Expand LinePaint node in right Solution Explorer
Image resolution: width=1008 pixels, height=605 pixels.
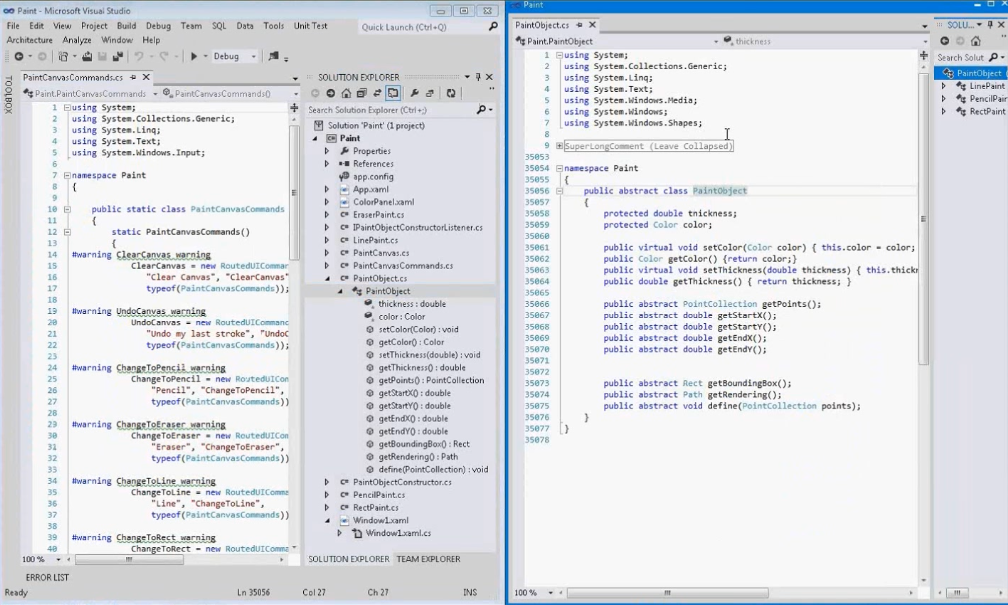point(944,86)
